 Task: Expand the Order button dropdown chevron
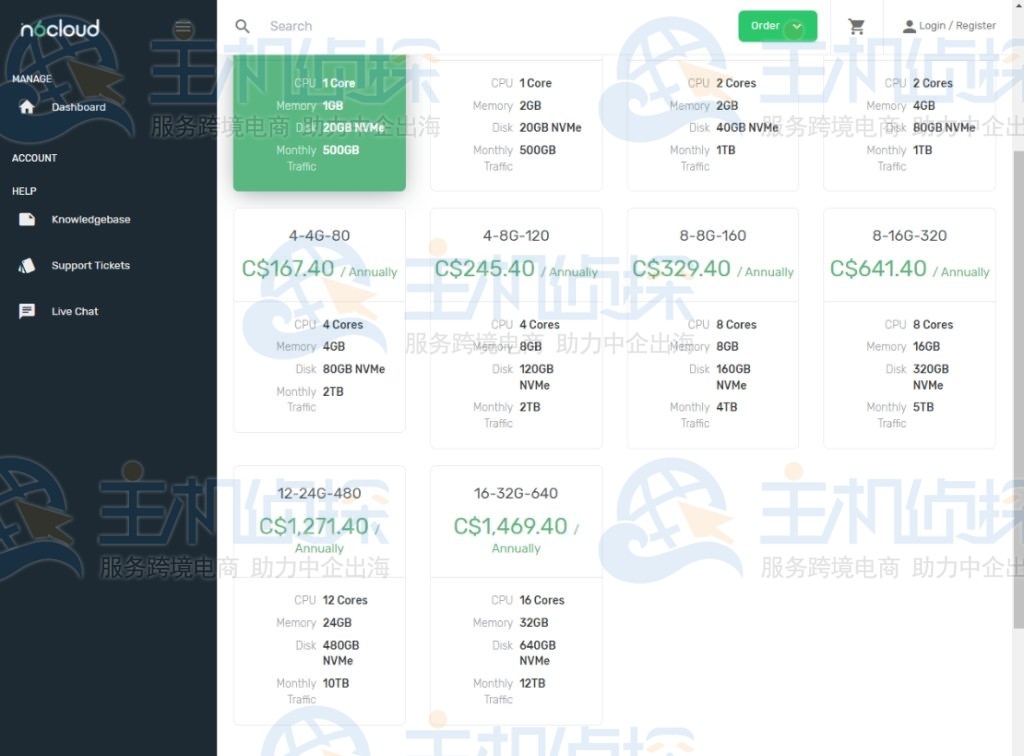(796, 25)
